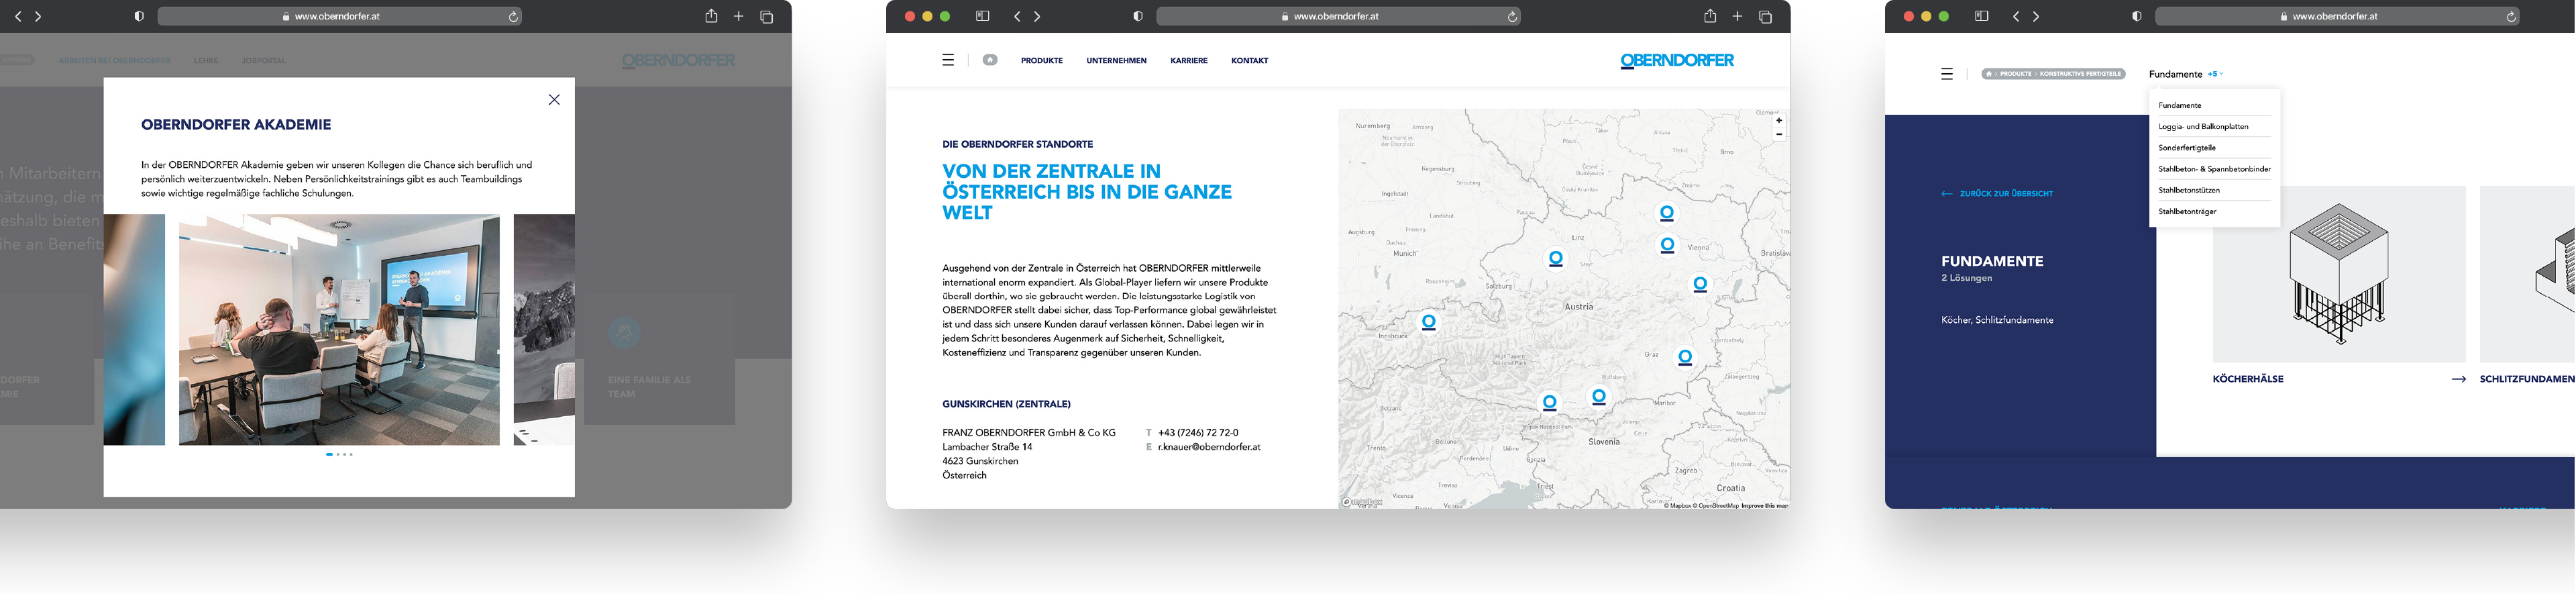The width and height of the screenshot is (2576, 594).
Task: Reload the page in the Akademie window
Action: click(513, 17)
